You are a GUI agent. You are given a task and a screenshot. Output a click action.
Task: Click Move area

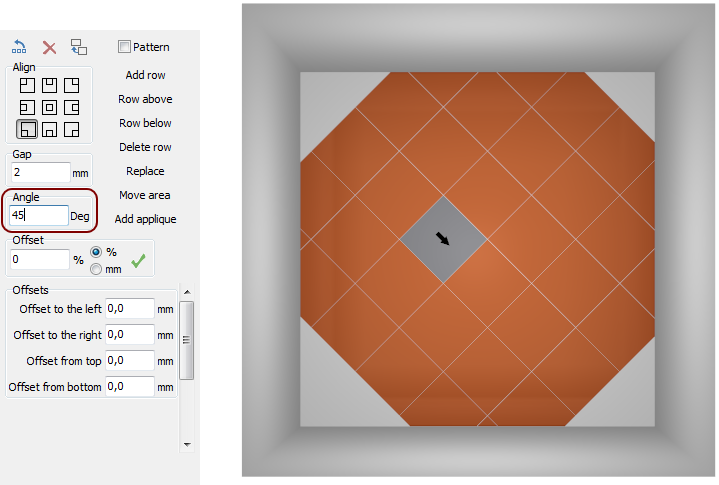tap(145, 195)
